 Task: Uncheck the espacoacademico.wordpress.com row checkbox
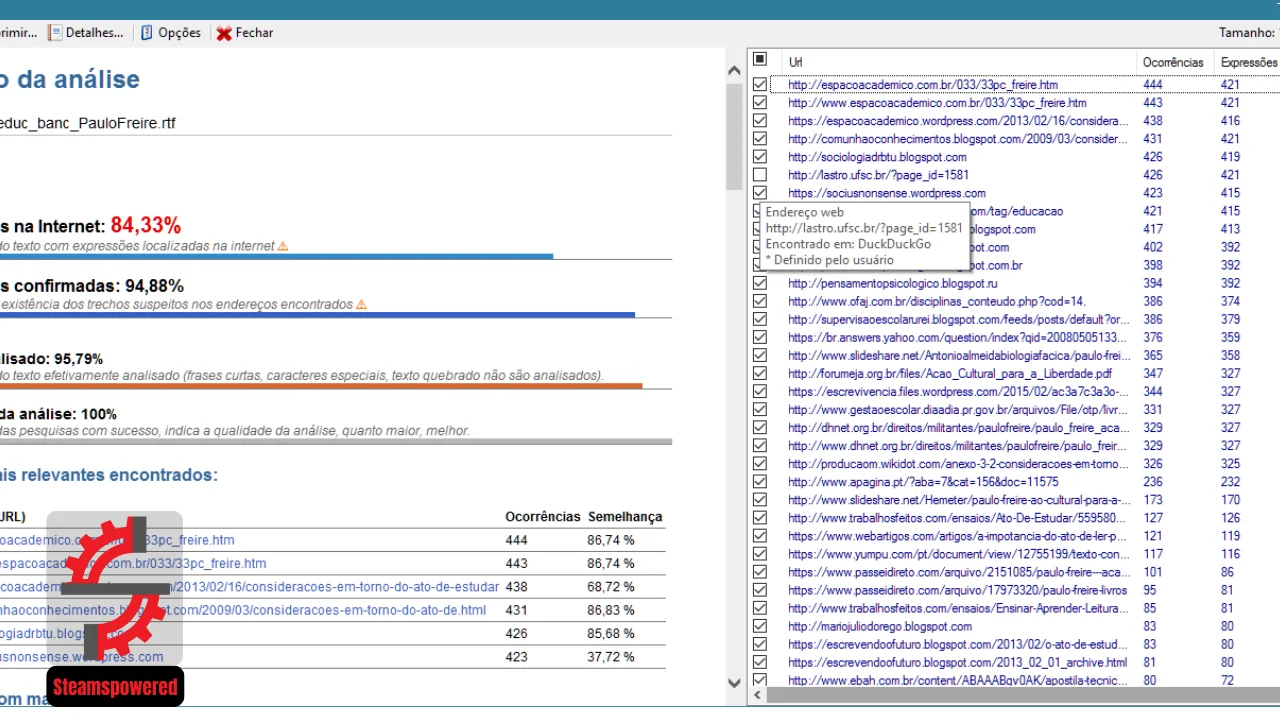(x=760, y=121)
